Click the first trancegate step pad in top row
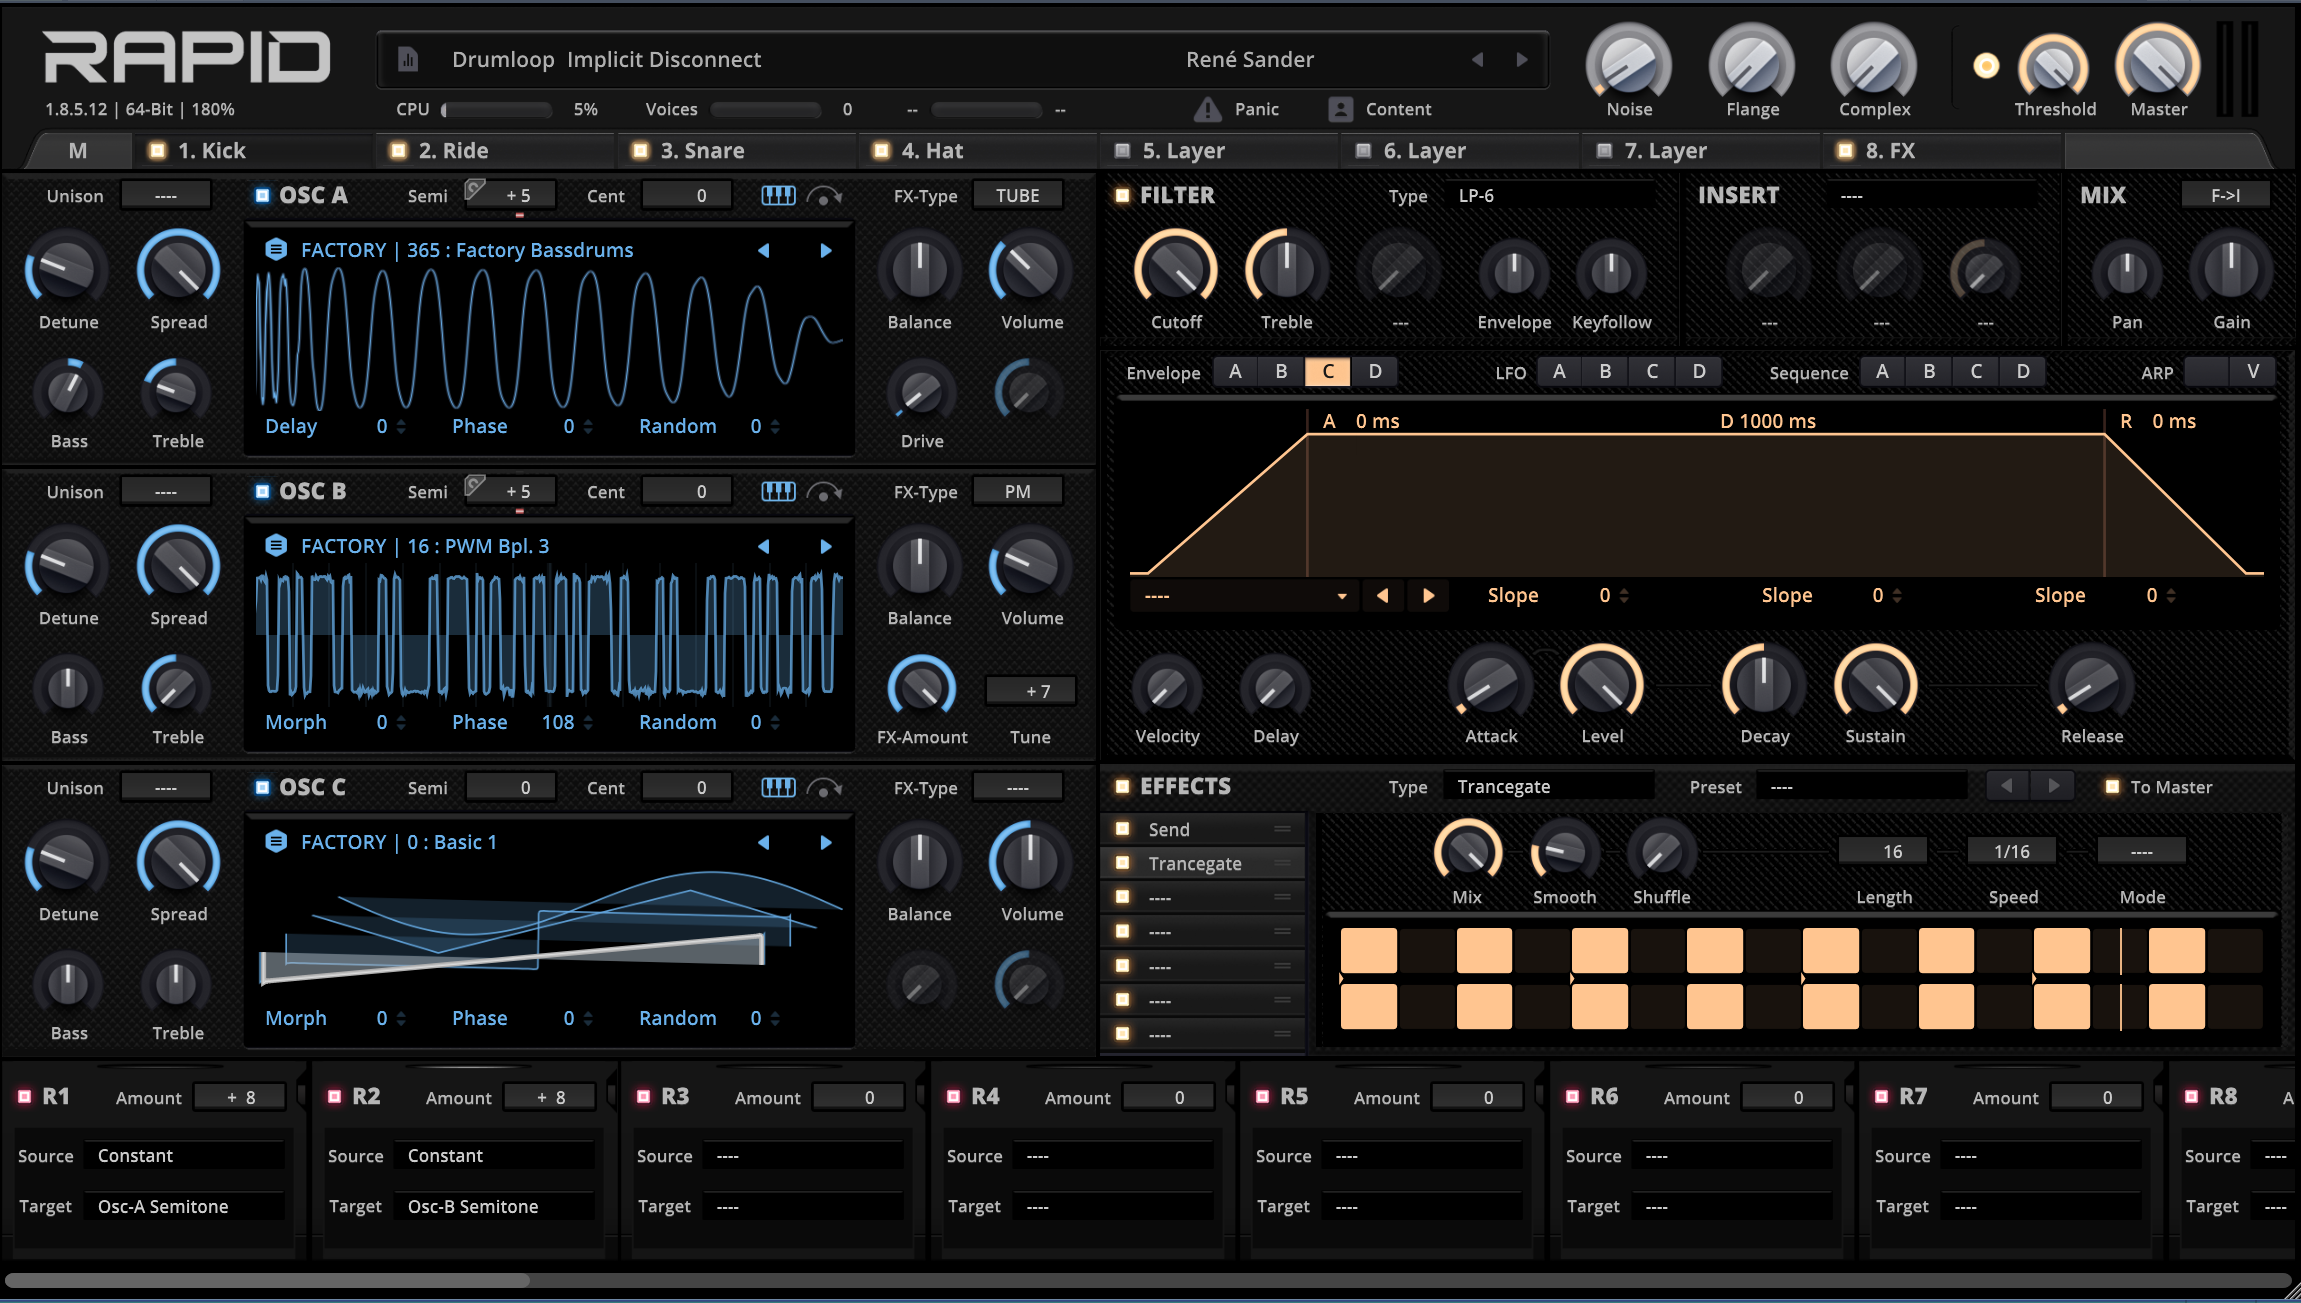 pyautogui.click(x=1368, y=950)
